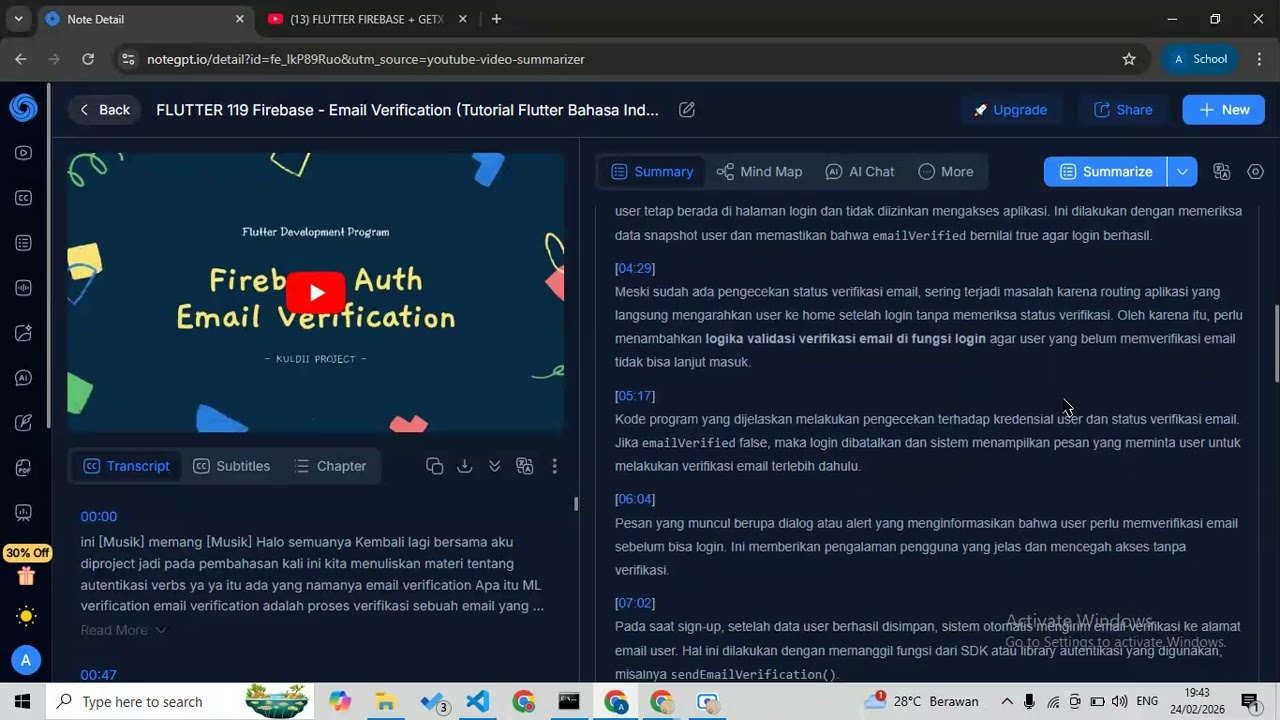Select the Transcript tab
The height and width of the screenshot is (720, 1280).
coord(126,466)
